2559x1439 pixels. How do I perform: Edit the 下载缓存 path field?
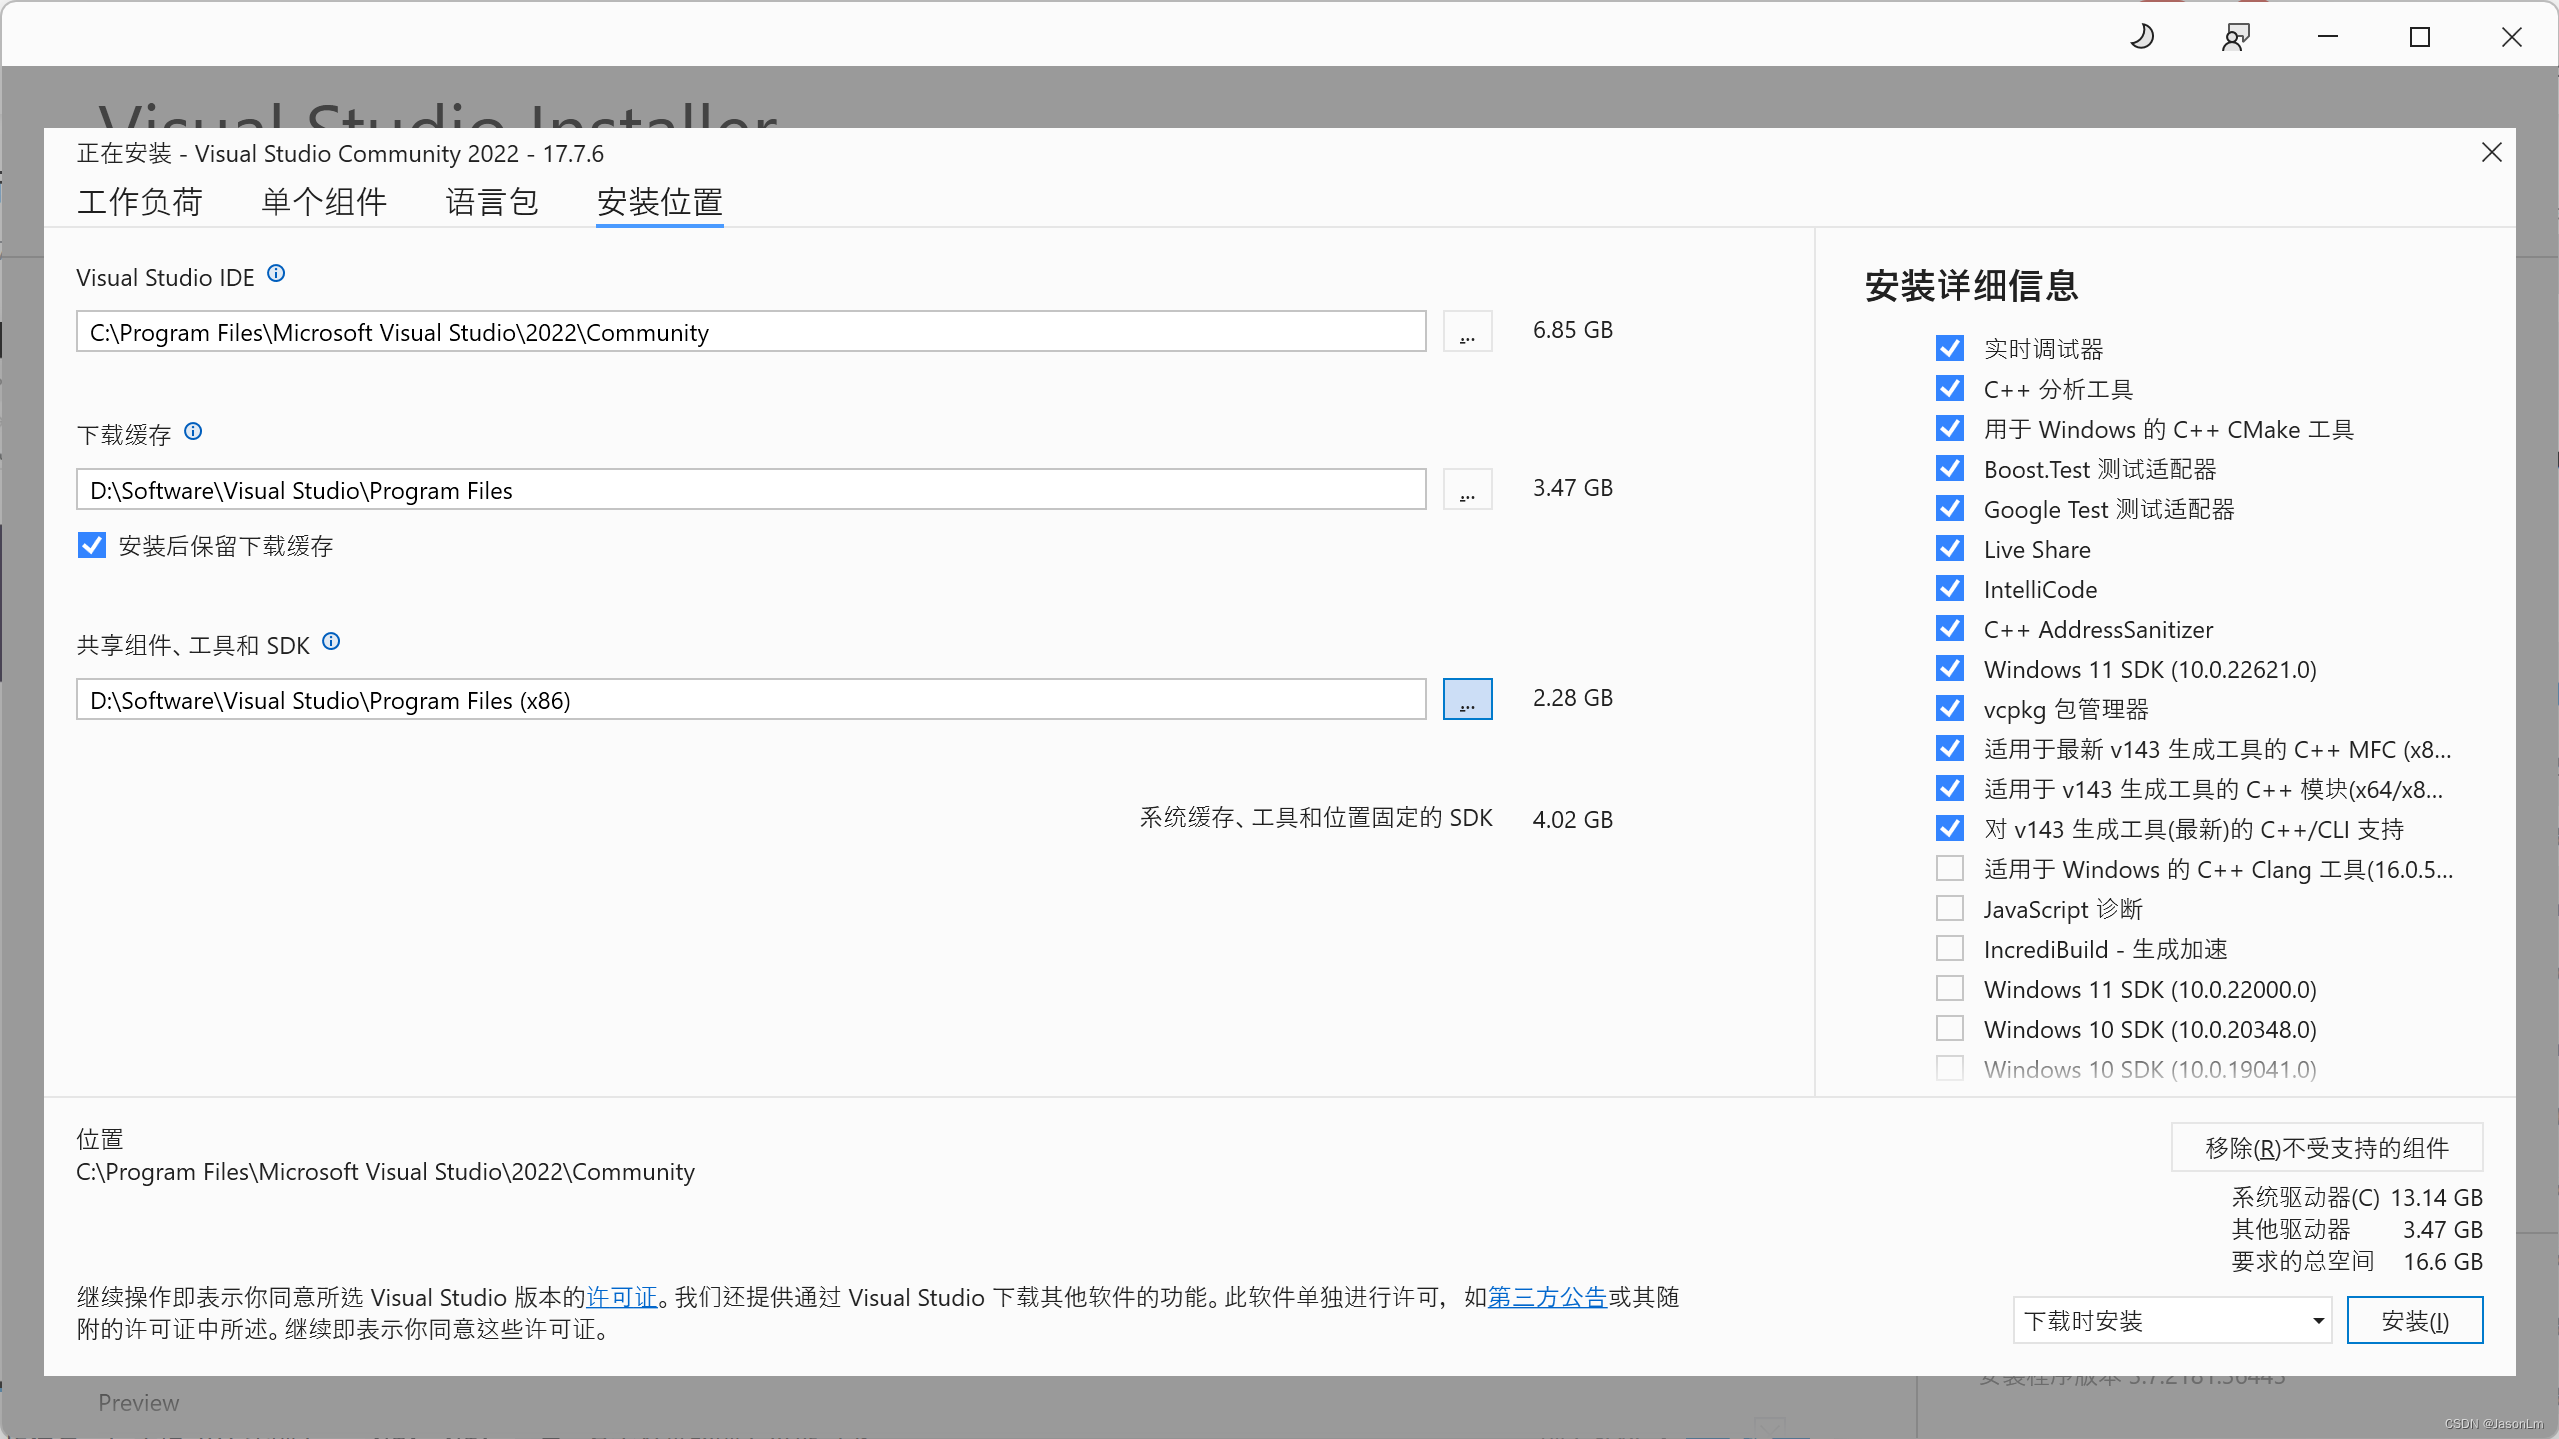pyautogui.click(x=751, y=489)
